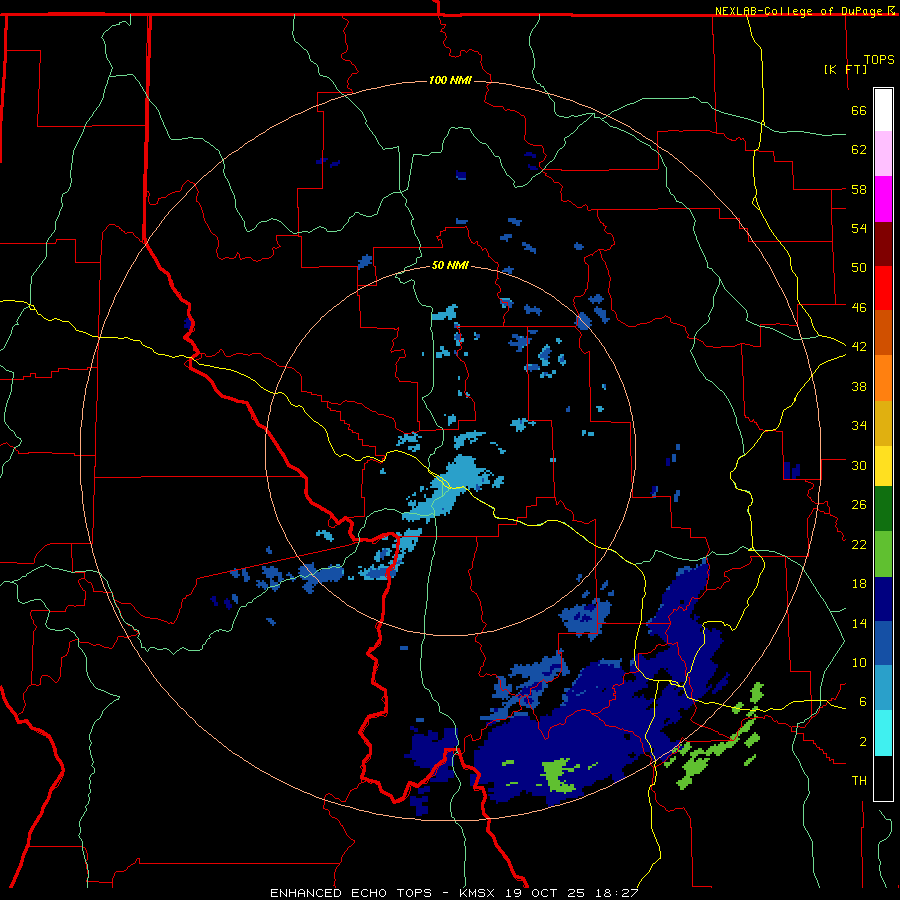Click the "26" legend value

tap(859, 505)
